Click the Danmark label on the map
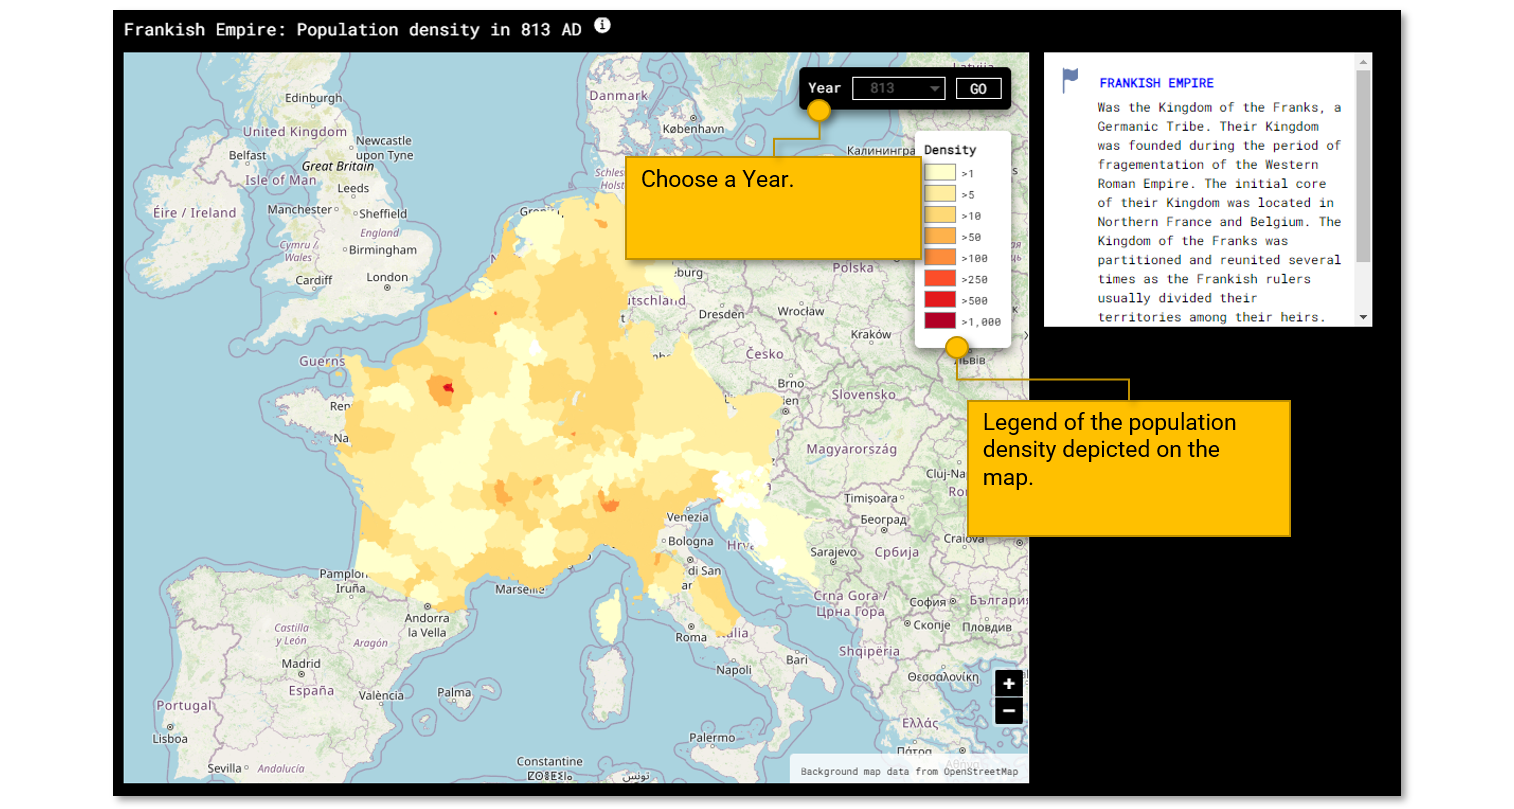 (618, 96)
